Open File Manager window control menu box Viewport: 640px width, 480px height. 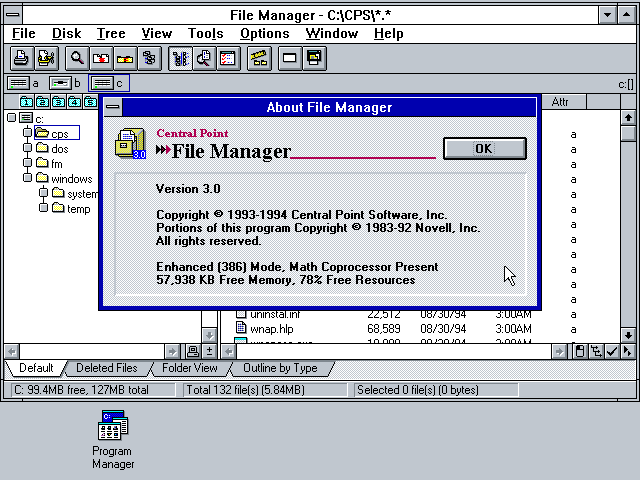(x=13, y=16)
